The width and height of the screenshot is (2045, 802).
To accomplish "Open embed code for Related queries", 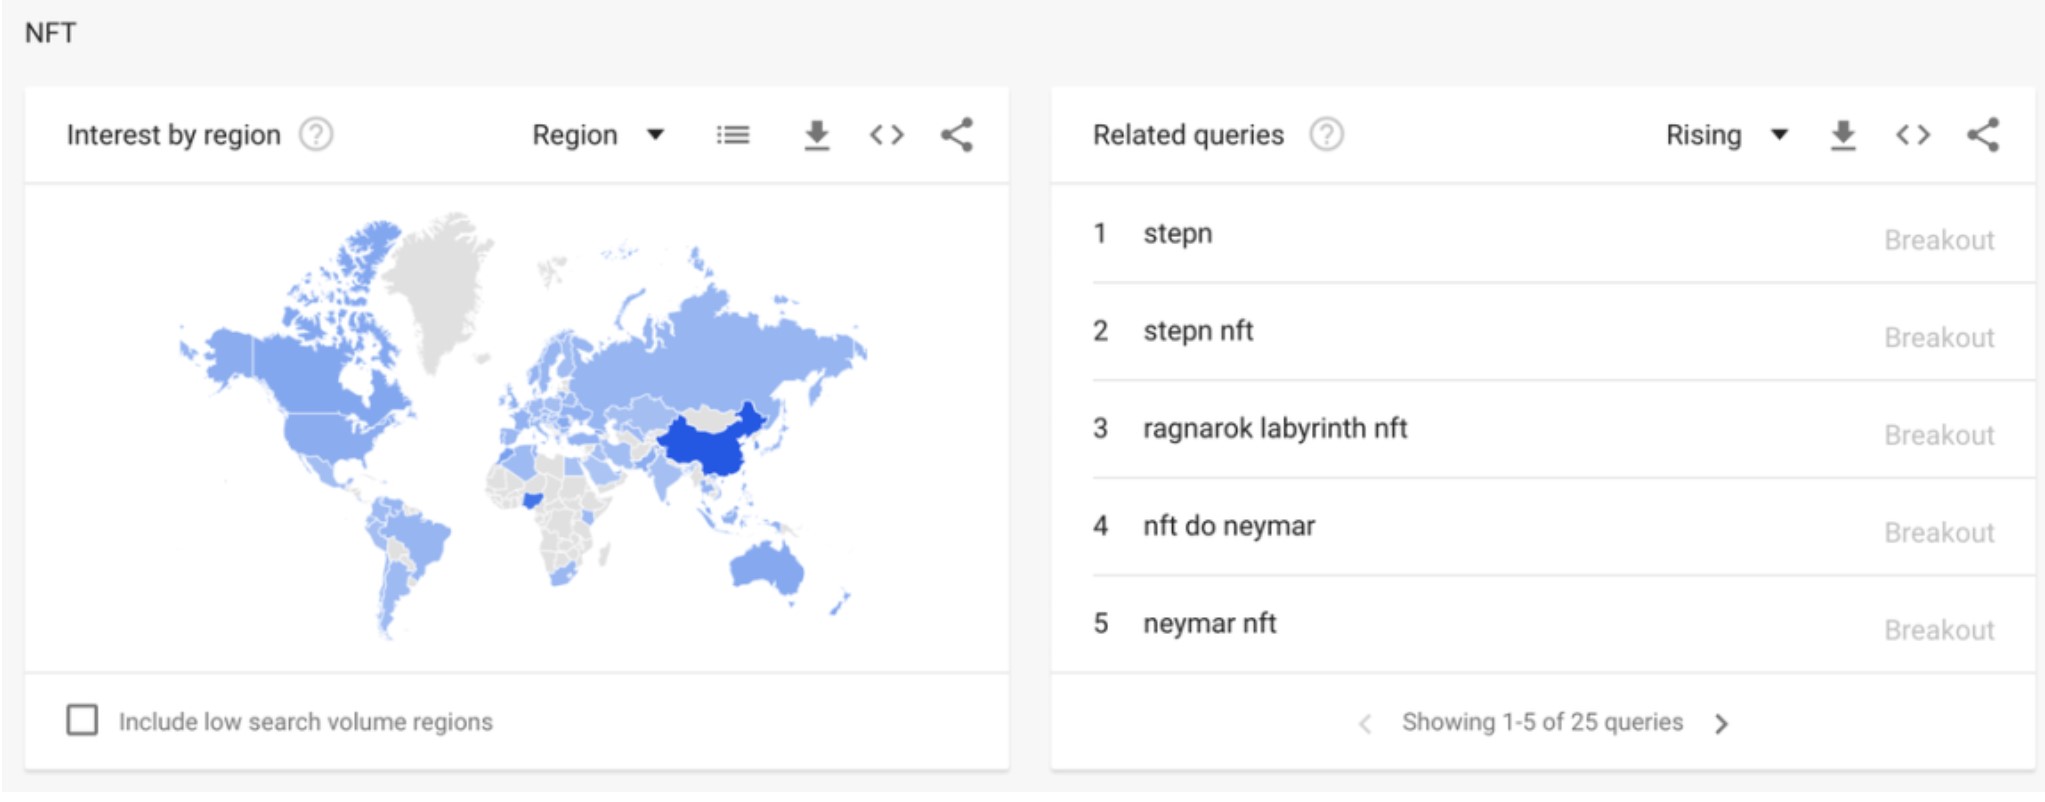I will coord(1913,135).
